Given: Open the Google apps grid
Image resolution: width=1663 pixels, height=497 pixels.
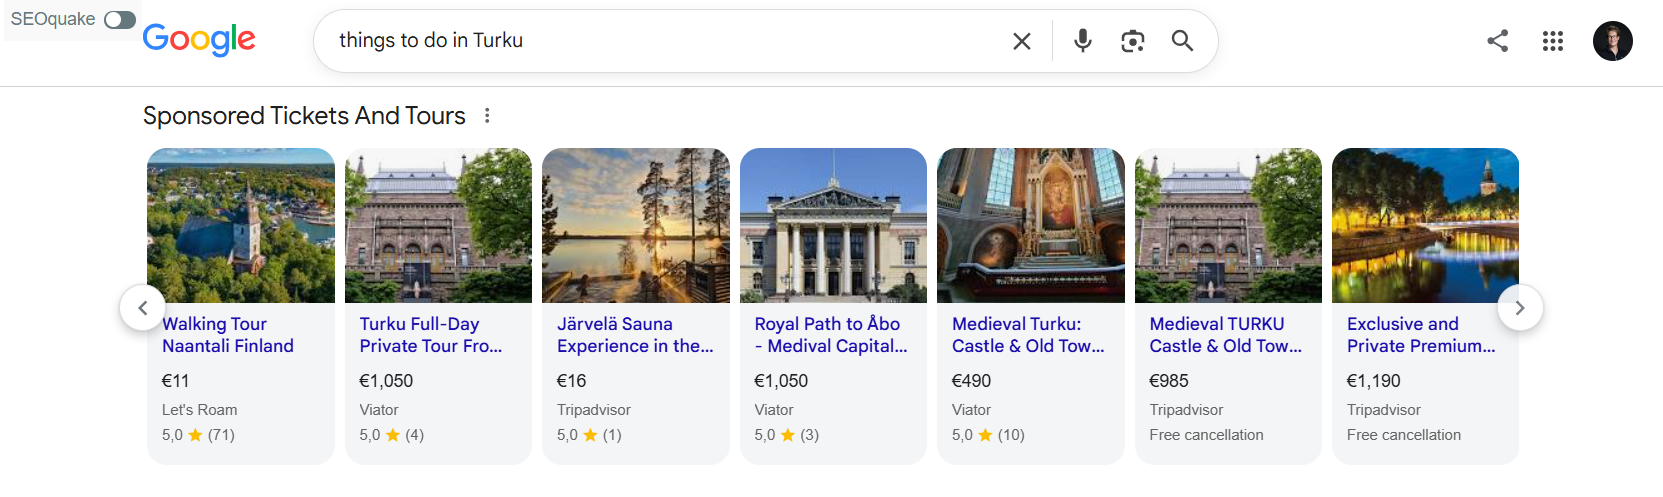Looking at the screenshot, I should [x=1552, y=41].
